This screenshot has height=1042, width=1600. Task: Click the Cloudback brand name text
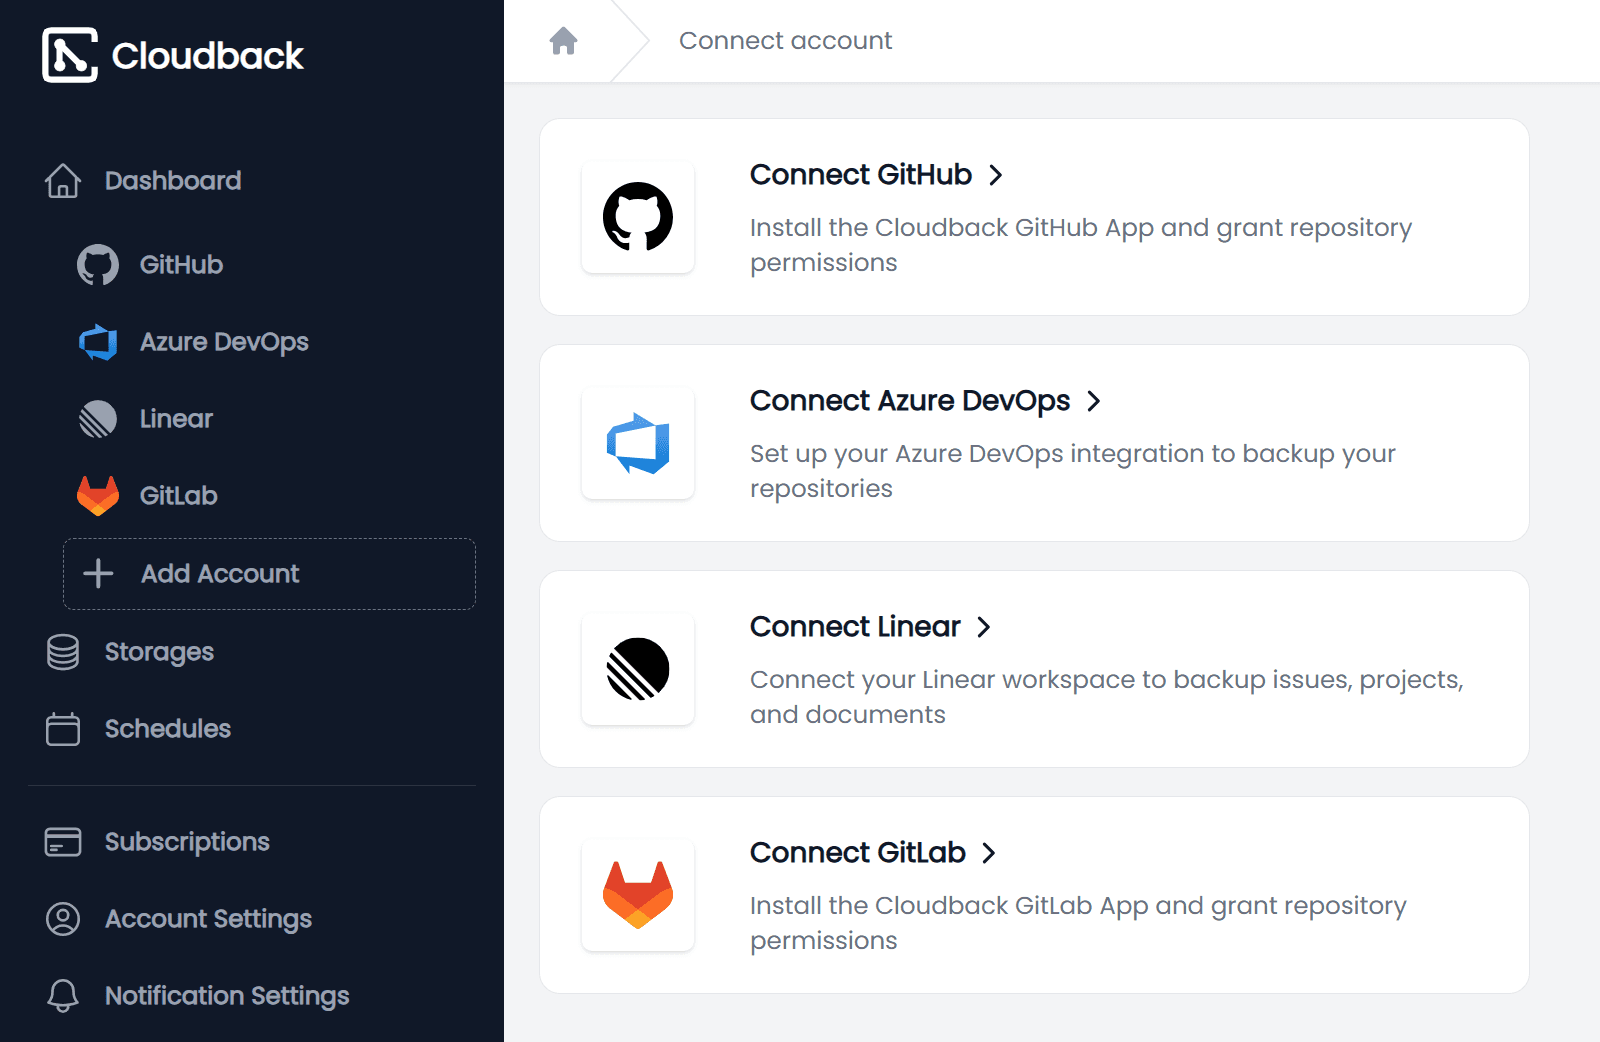click(207, 56)
